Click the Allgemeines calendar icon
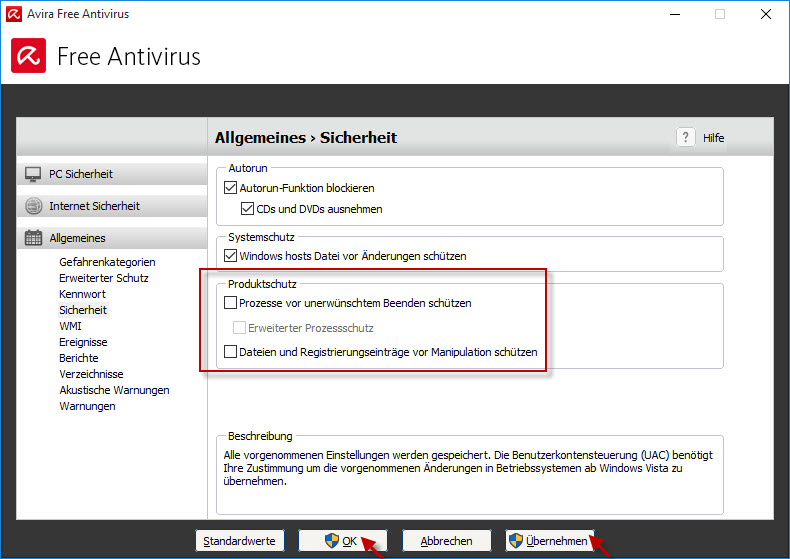790x559 pixels. 33,238
